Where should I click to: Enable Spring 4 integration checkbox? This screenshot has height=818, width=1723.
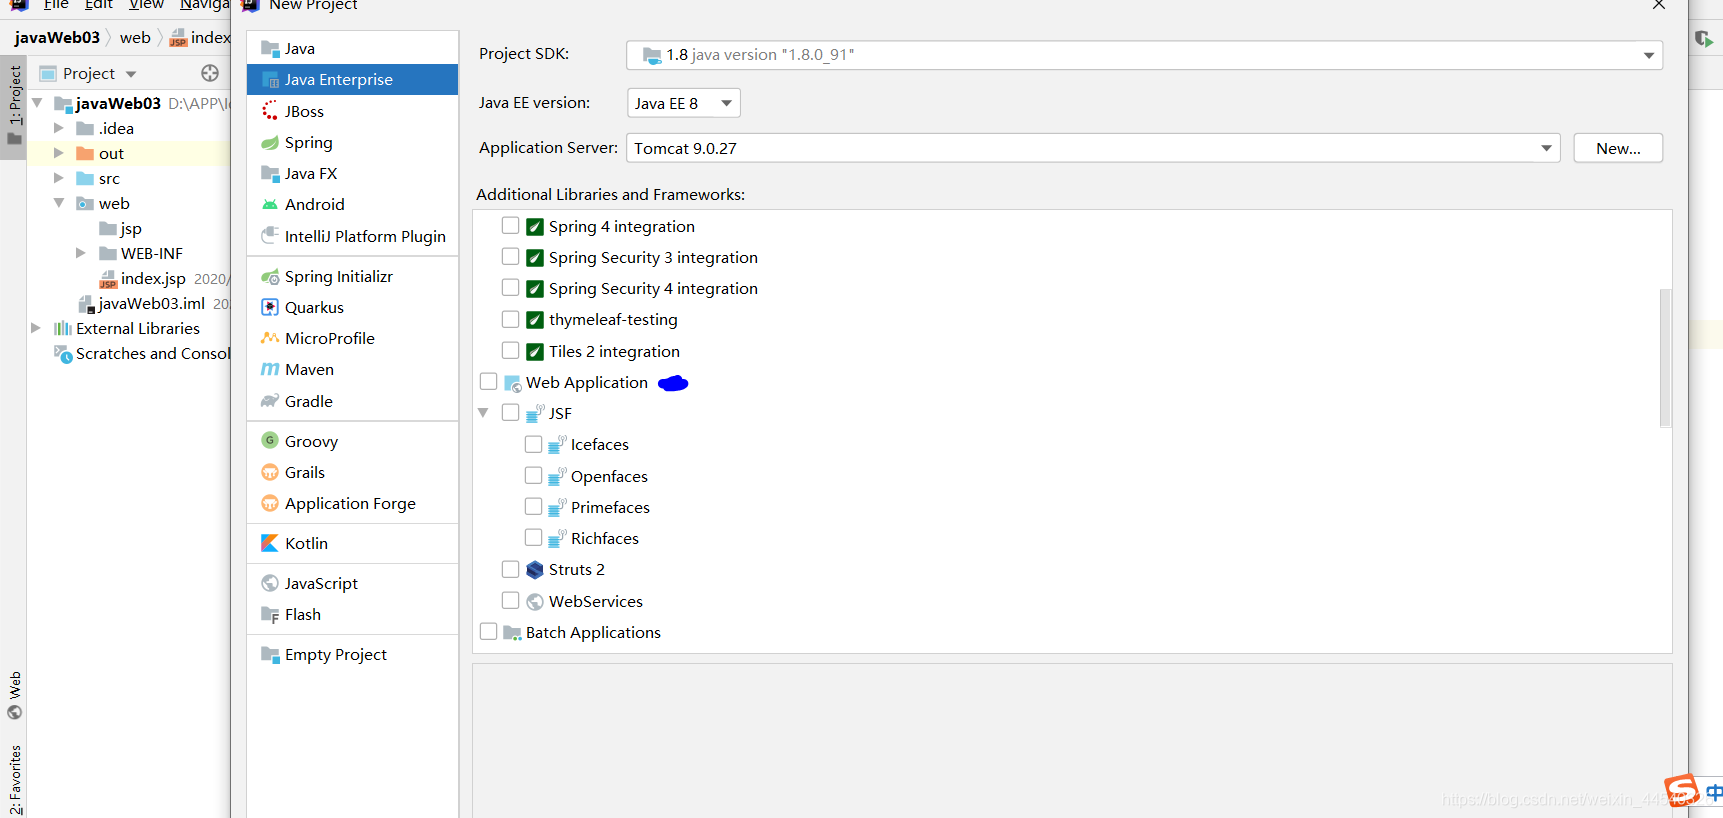(510, 226)
